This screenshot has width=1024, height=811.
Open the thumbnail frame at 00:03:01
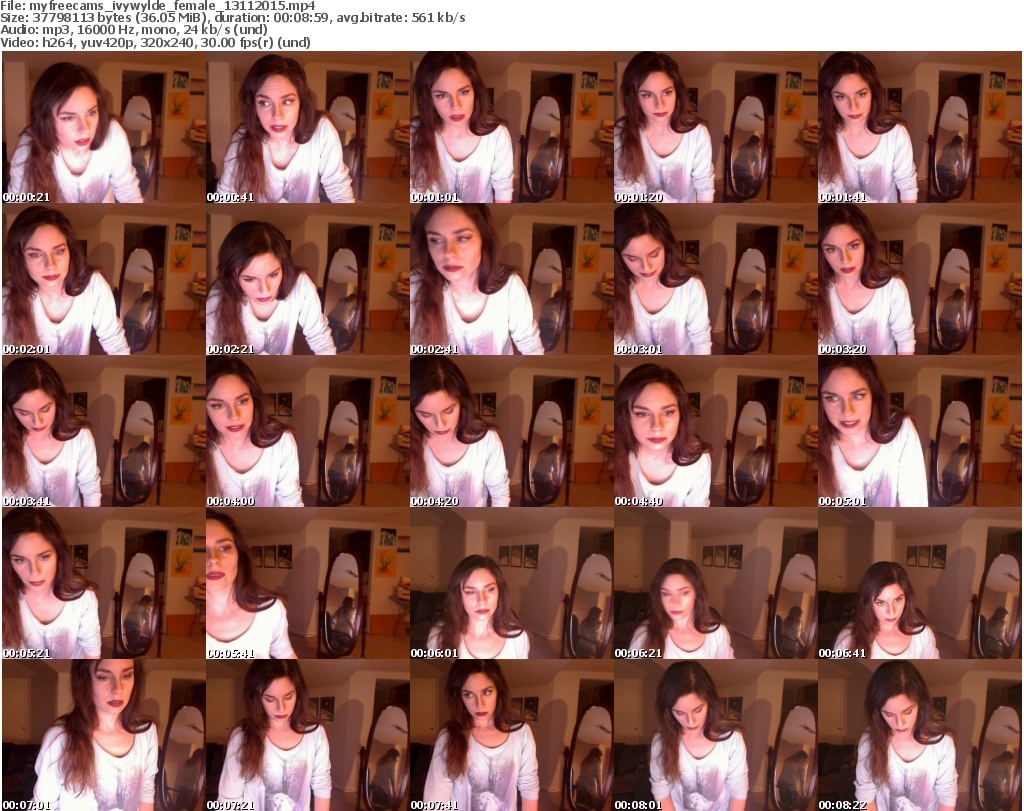[716, 279]
